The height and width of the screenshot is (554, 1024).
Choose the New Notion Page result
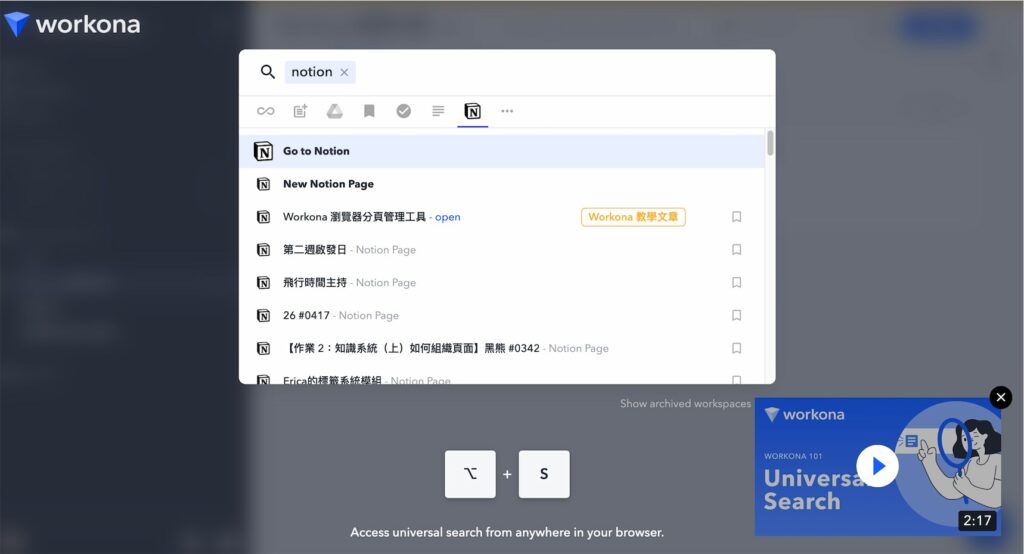tap(502, 184)
